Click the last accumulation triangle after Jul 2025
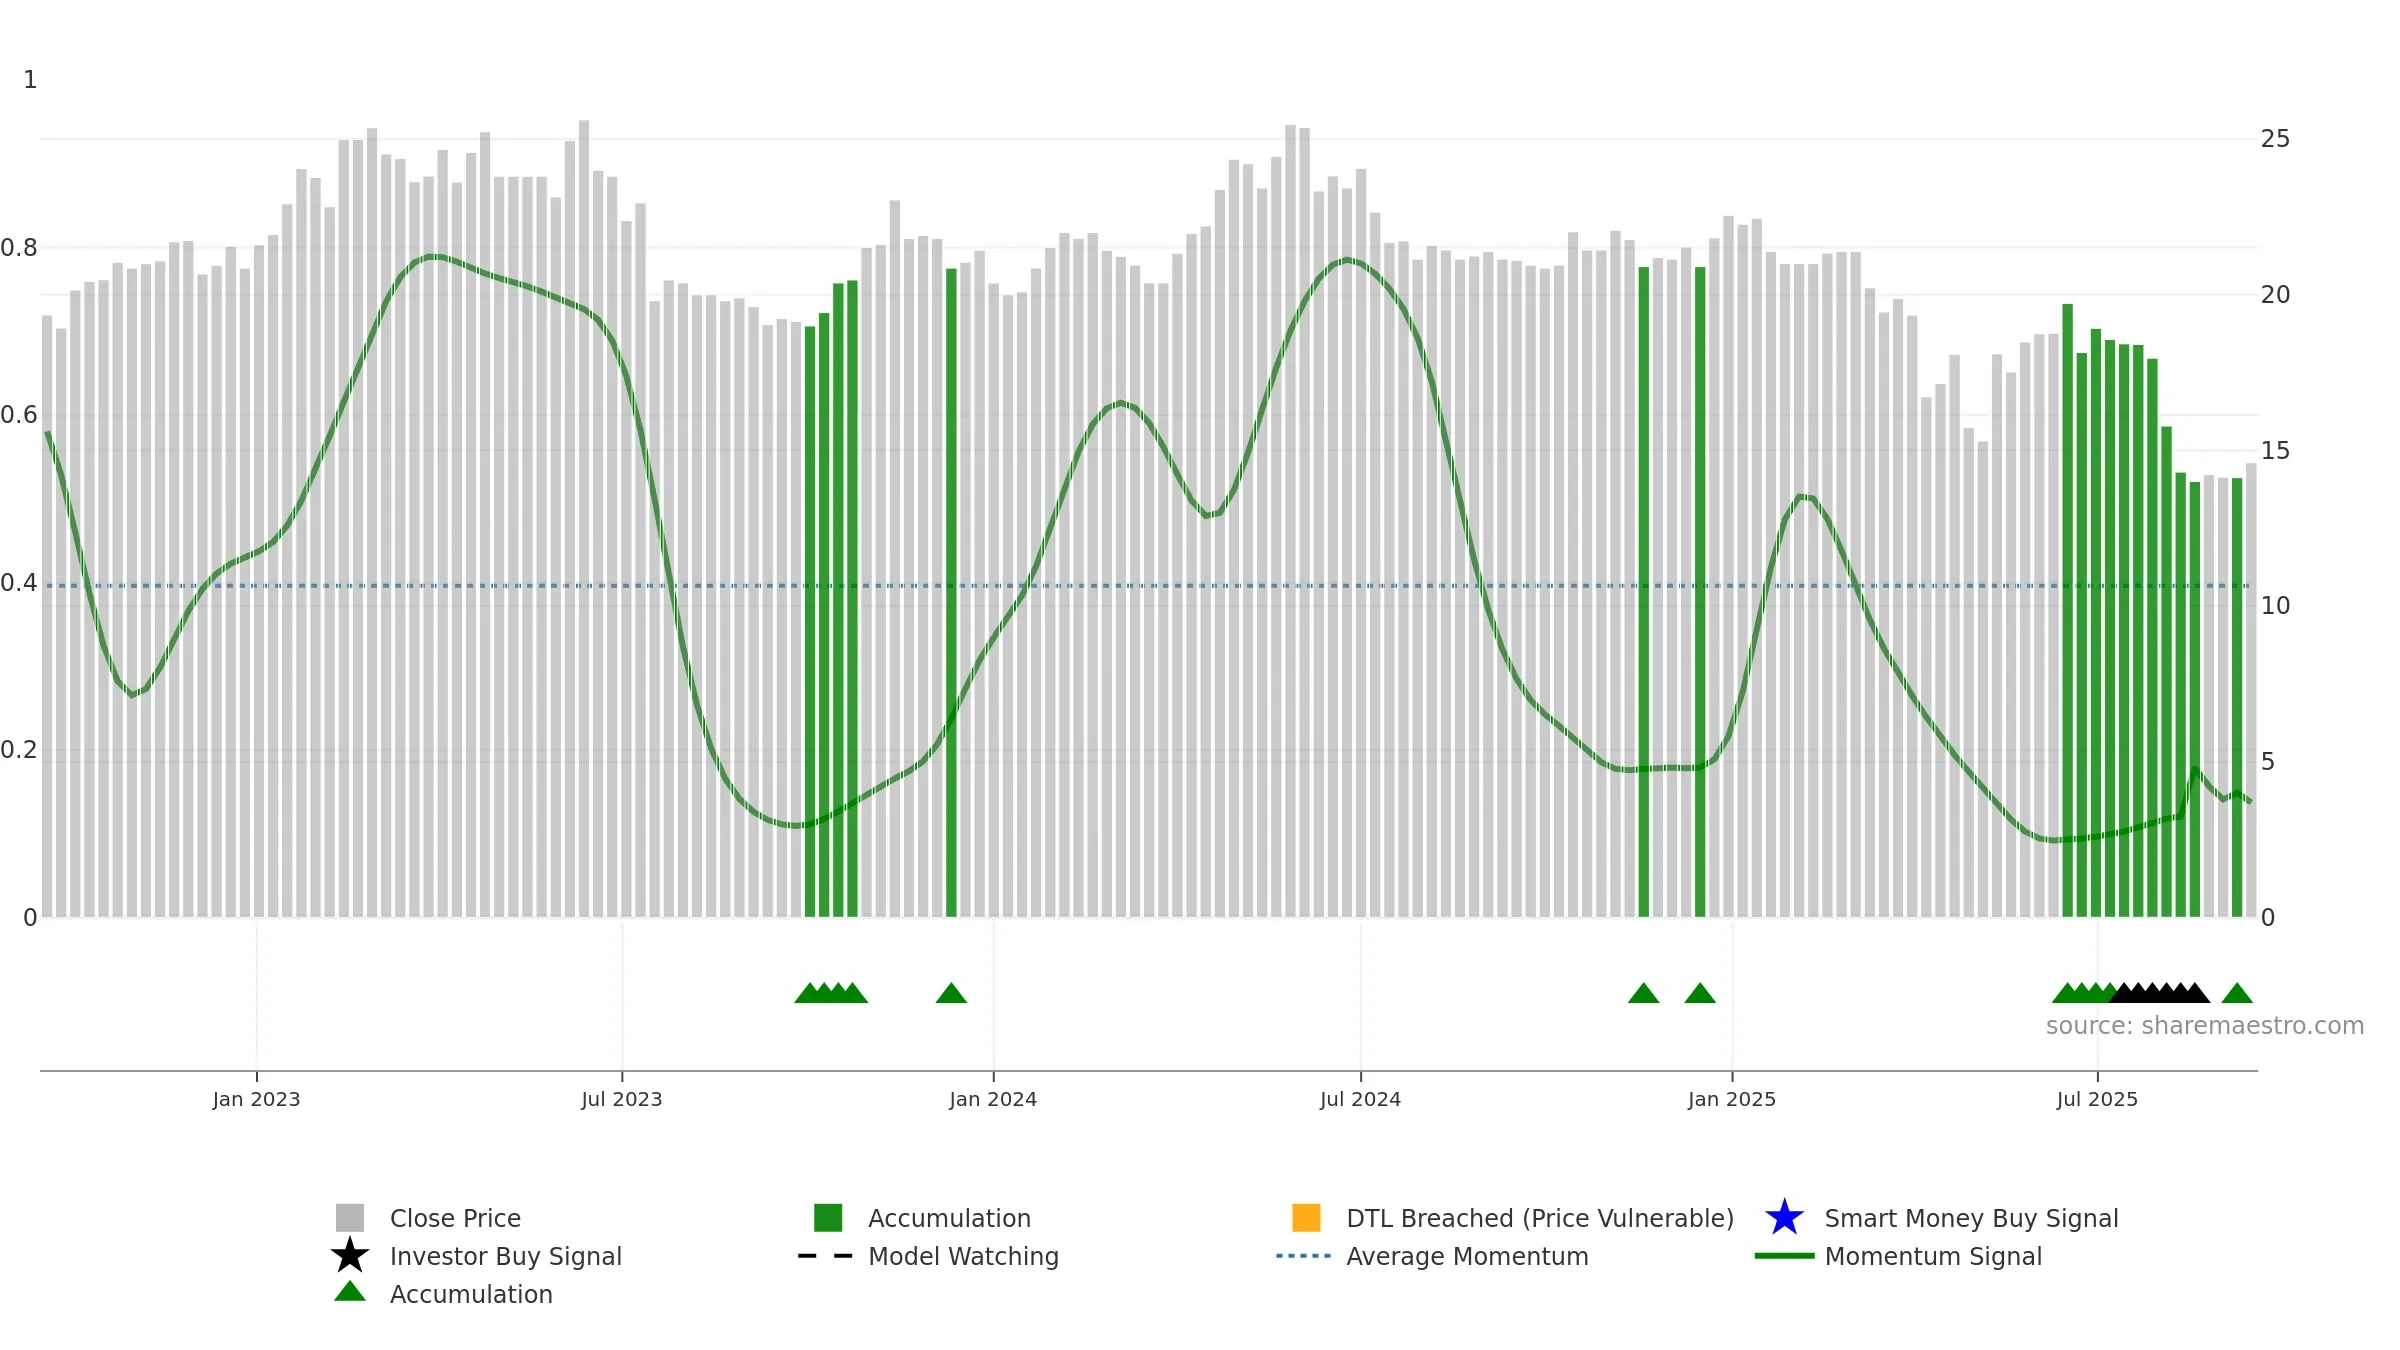 [2237, 993]
